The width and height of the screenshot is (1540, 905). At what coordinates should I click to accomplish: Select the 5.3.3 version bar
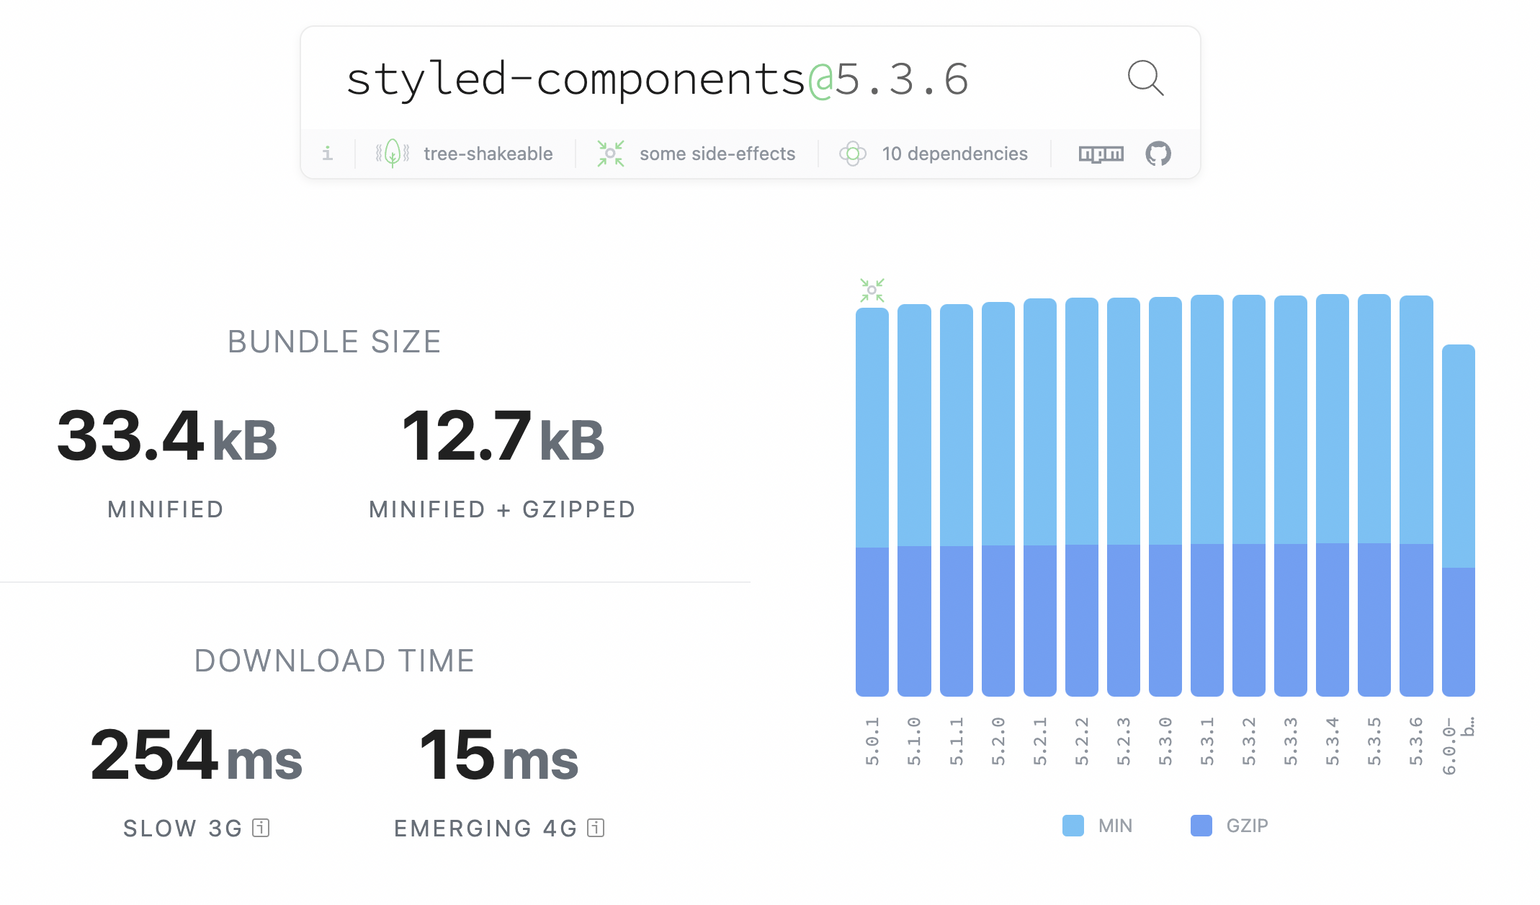click(x=1291, y=496)
